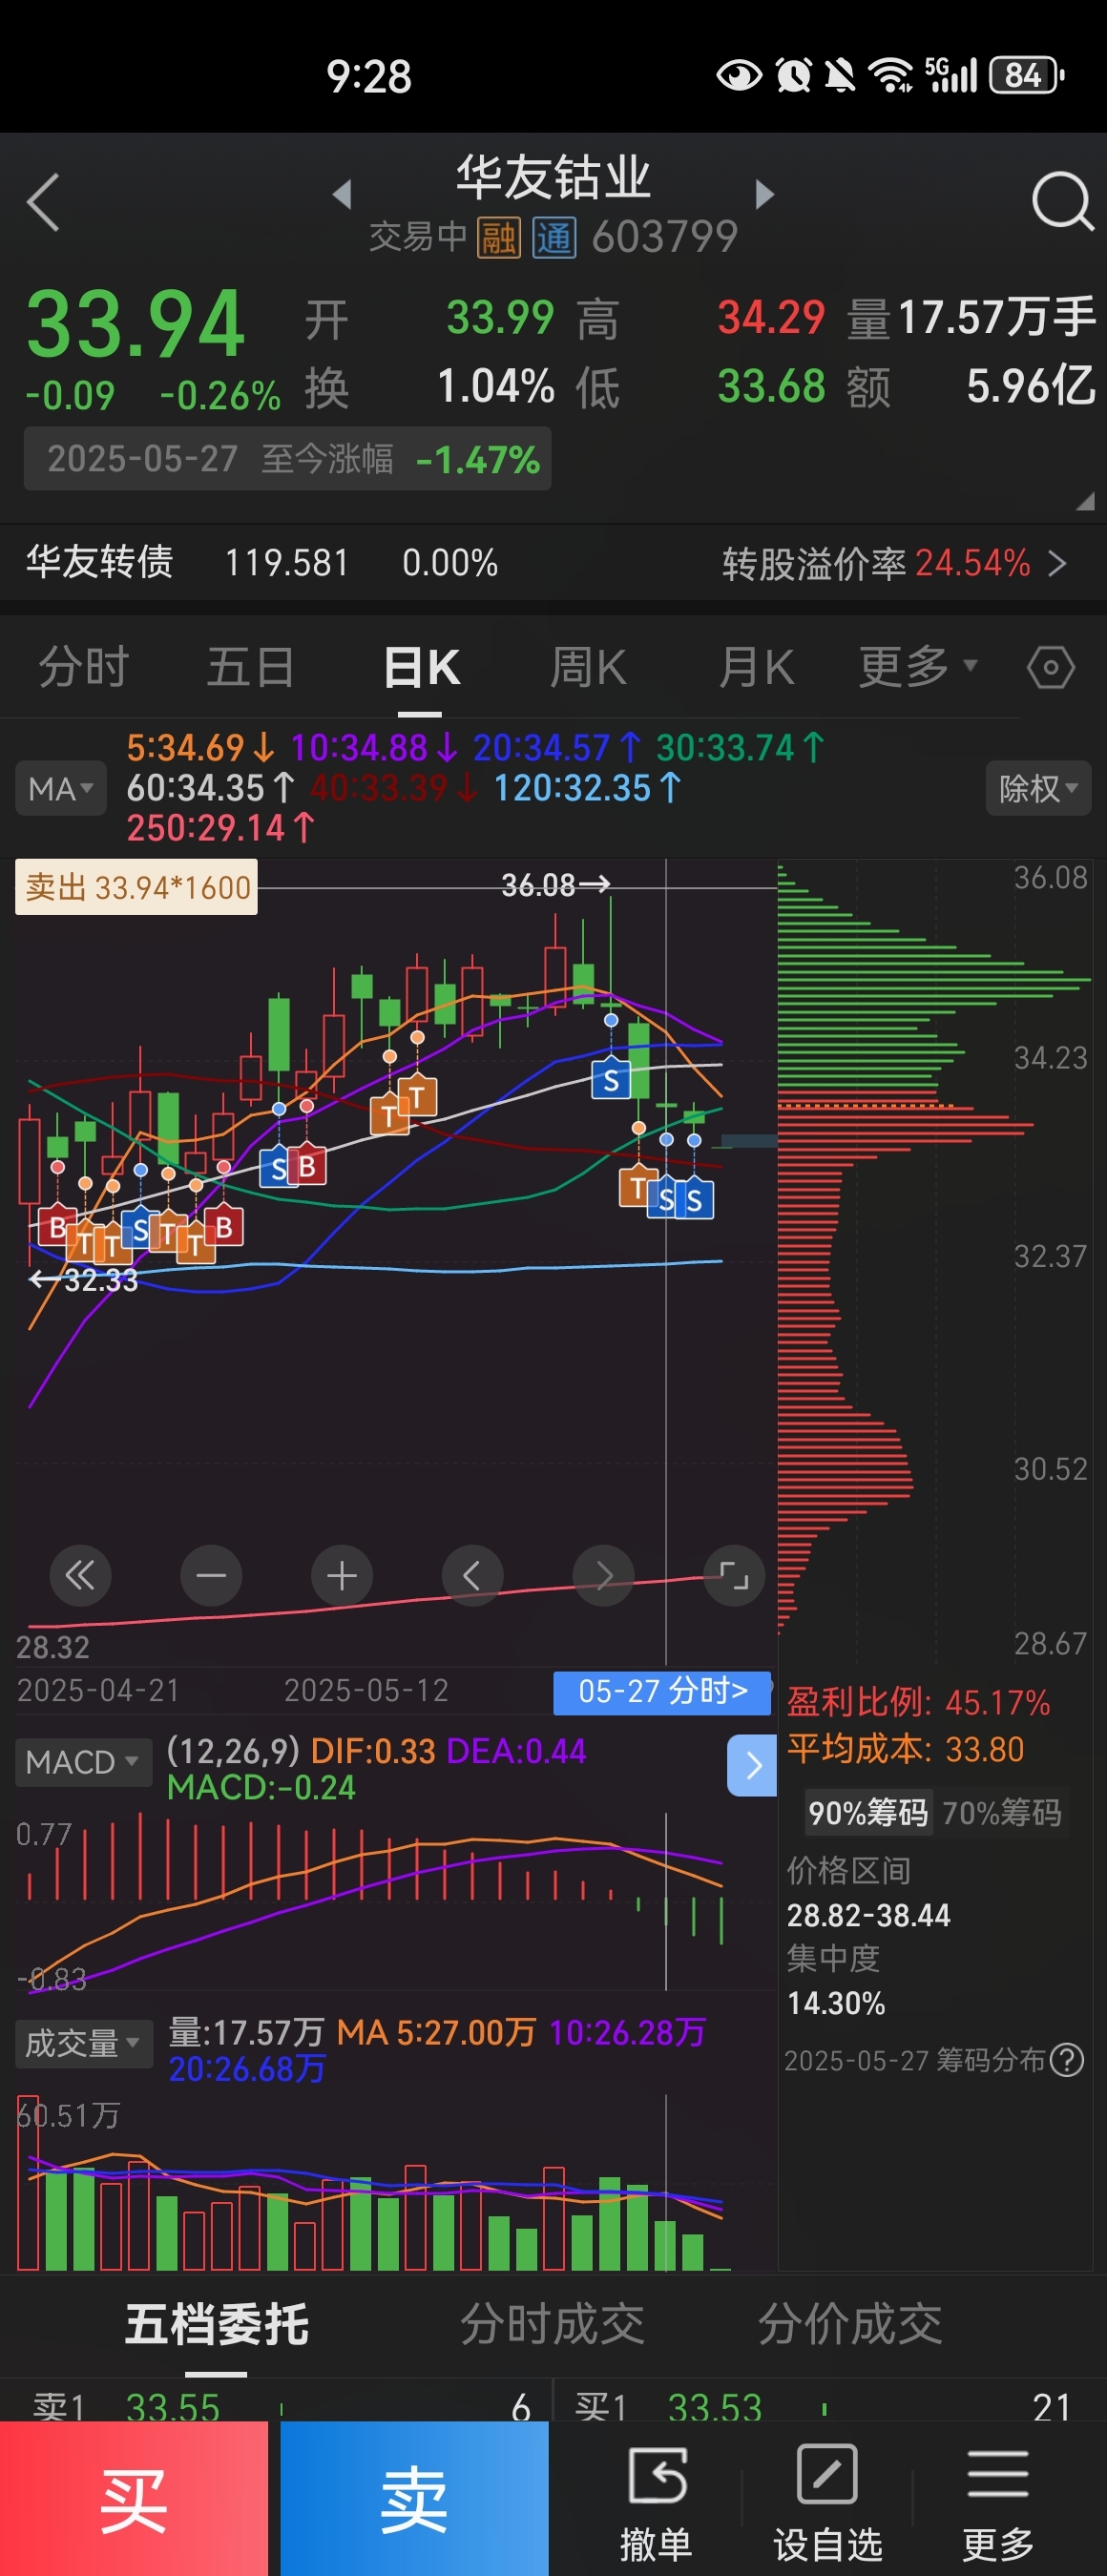The image size is (1107, 2576).
Task: Go to next stock triangle arrow
Action: (765, 194)
